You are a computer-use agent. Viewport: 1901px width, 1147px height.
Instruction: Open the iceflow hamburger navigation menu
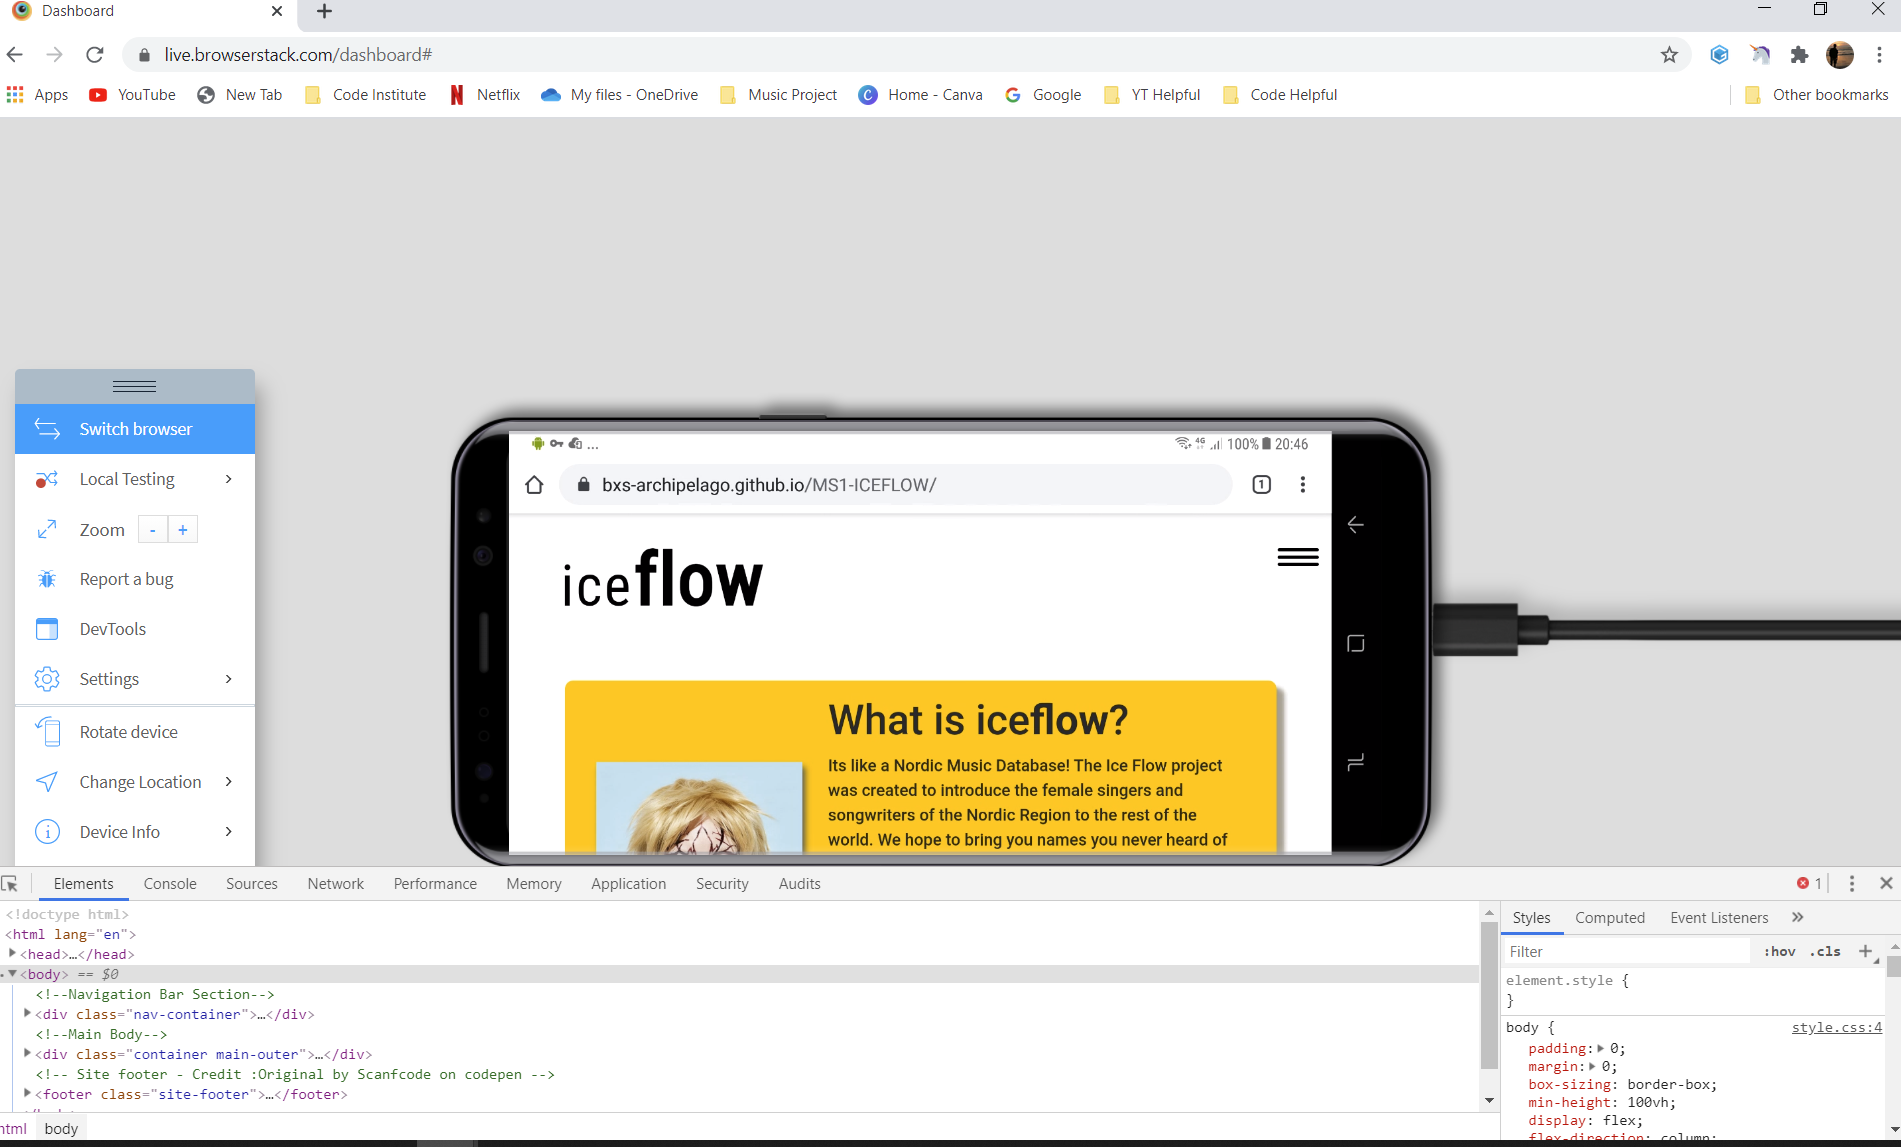click(1297, 557)
